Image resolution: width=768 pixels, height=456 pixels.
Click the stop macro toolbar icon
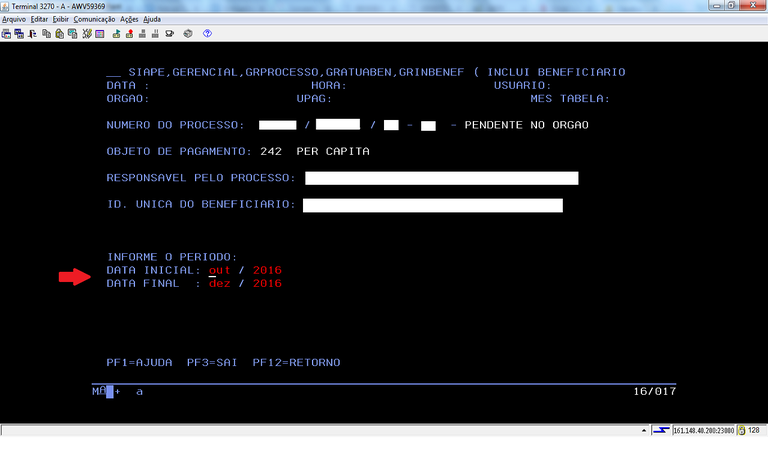point(142,34)
